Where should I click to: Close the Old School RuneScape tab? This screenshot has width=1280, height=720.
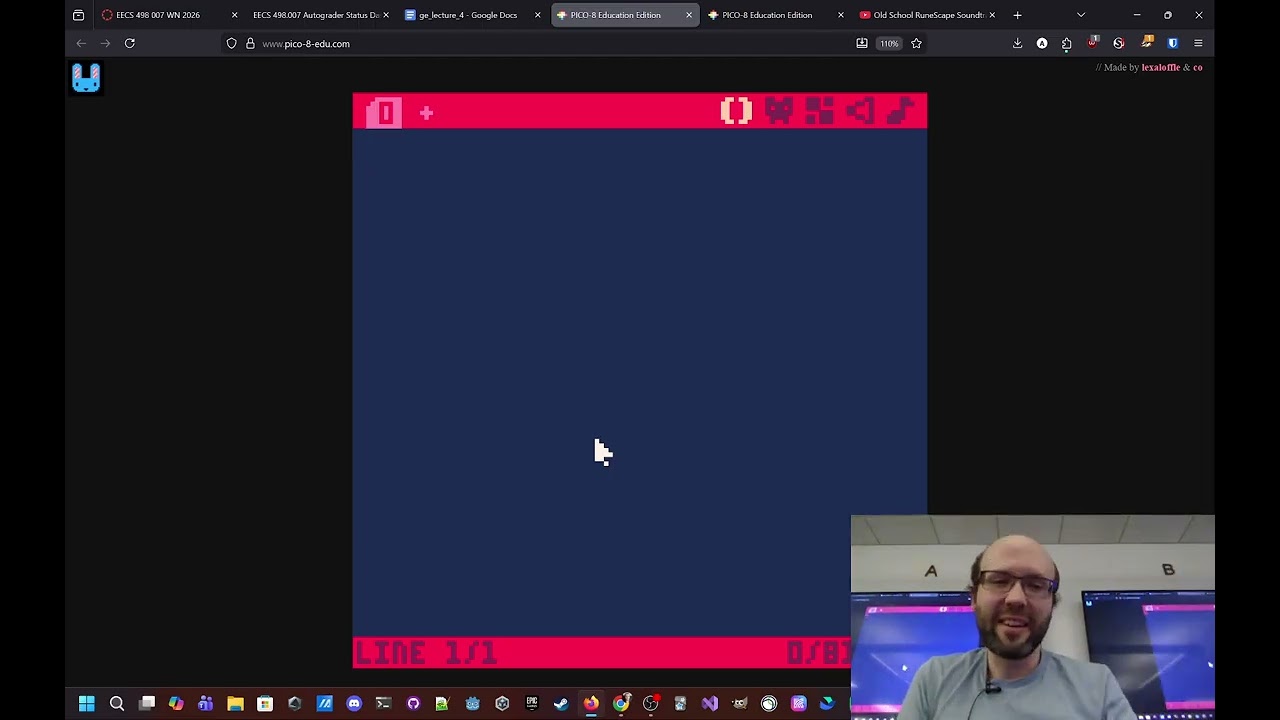pos(991,15)
